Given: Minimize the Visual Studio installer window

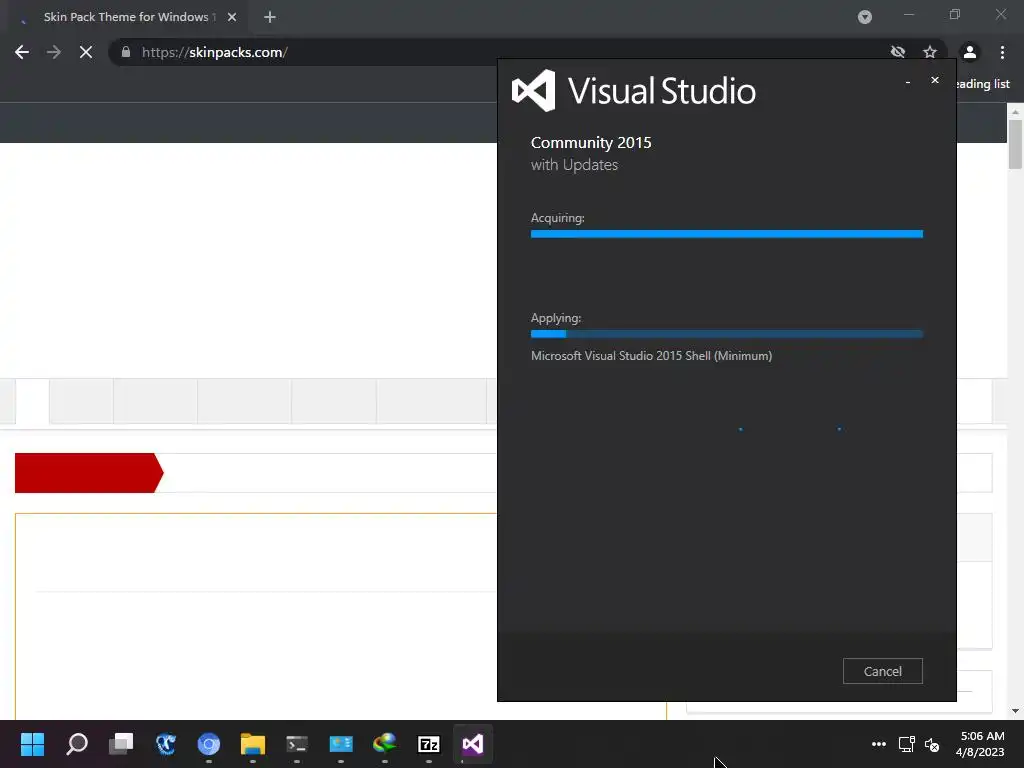Looking at the screenshot, I should click(x=908, y=82).
